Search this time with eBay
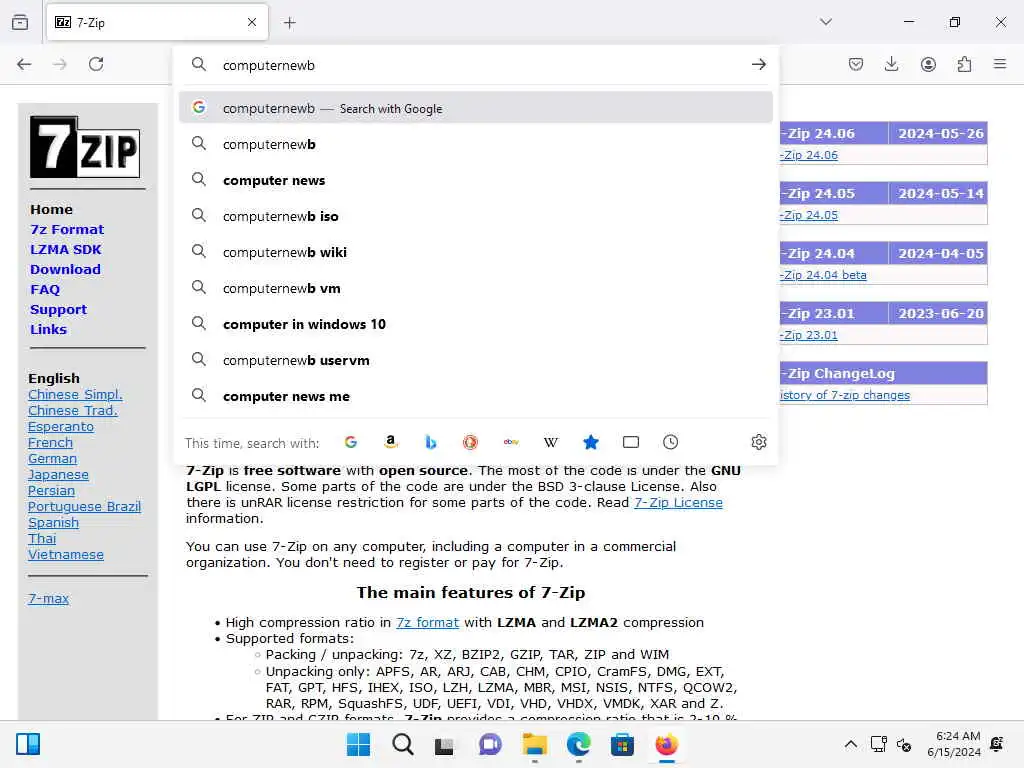 coord(511,442)
